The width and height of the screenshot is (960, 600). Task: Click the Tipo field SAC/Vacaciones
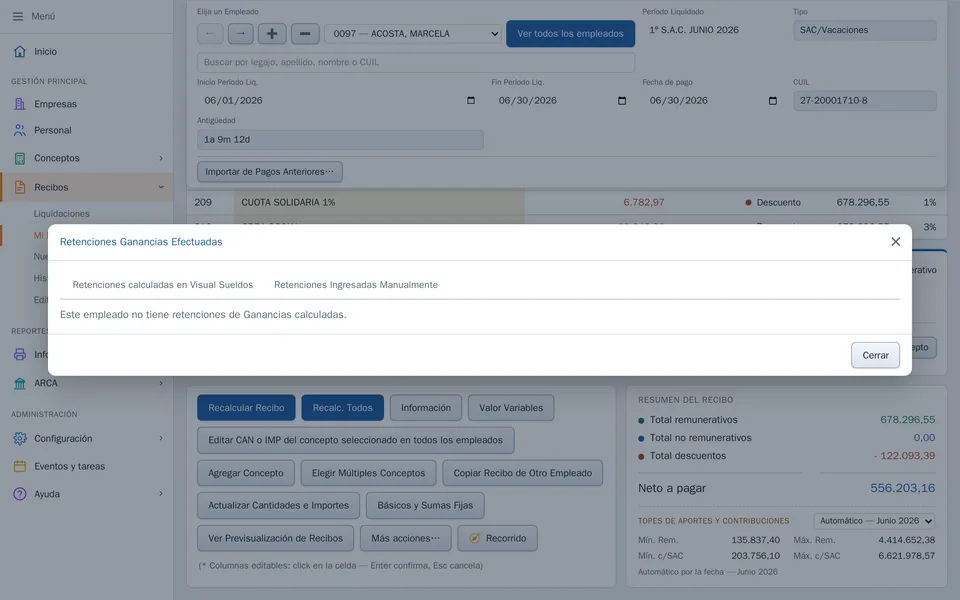[864, 30]
